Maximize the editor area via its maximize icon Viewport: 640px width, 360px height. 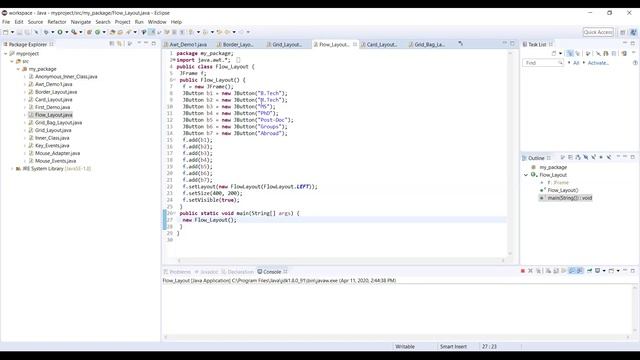click(x=512, y=44)
